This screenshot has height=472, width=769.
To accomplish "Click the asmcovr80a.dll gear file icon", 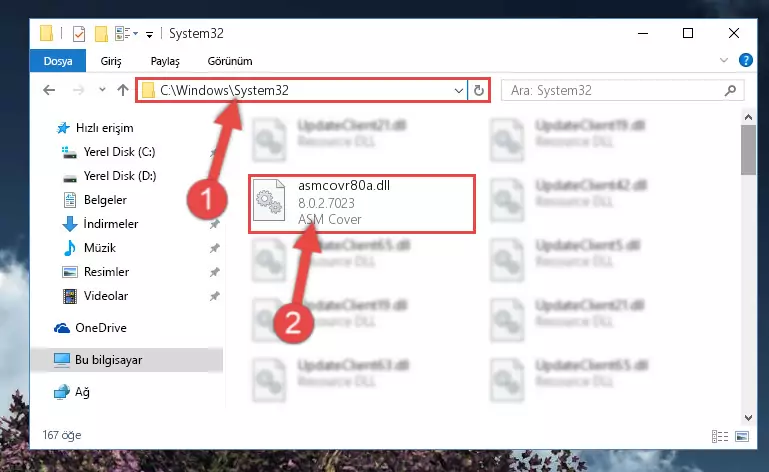I will coord(269,201).
